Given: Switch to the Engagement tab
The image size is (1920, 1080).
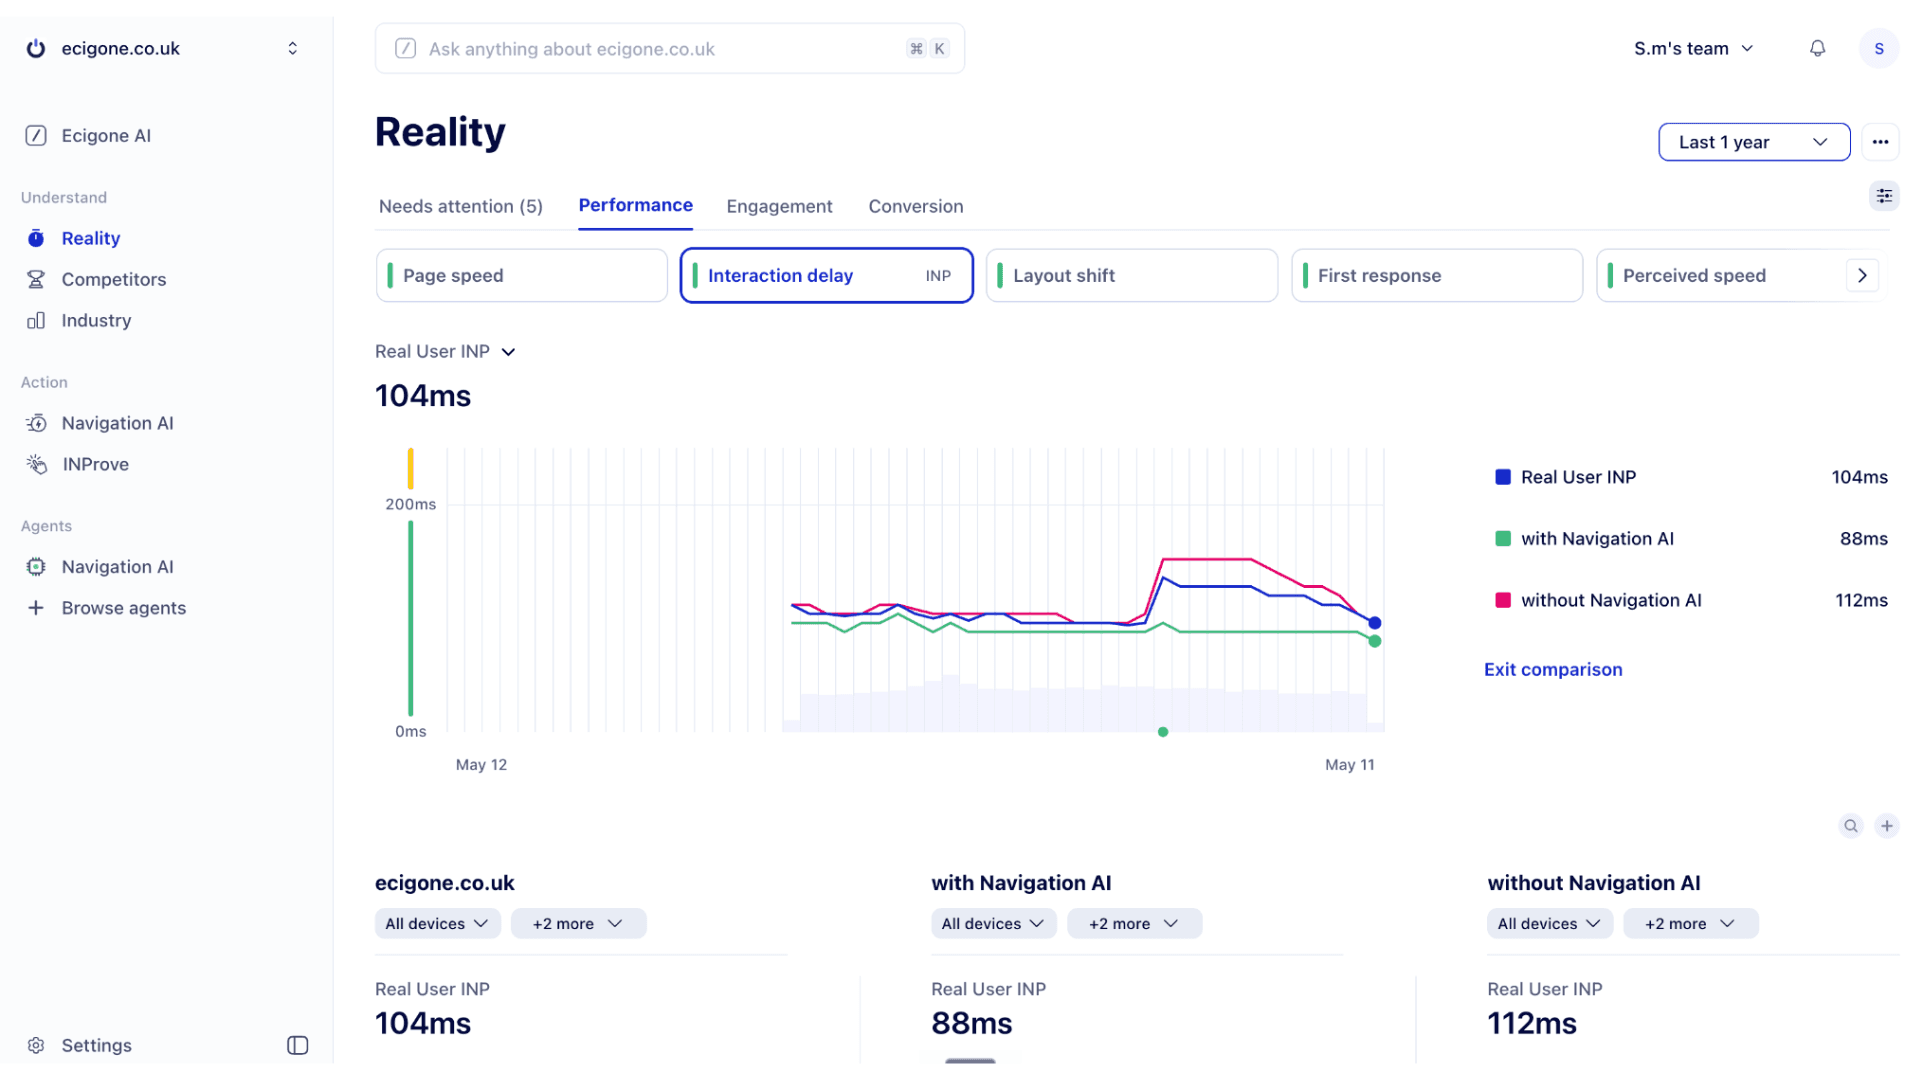Looking at the screenshot, I should 779,206.
